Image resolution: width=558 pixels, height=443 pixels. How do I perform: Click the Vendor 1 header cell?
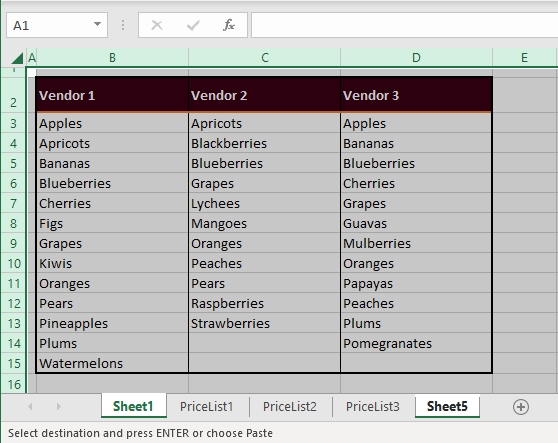pos(112,95)
